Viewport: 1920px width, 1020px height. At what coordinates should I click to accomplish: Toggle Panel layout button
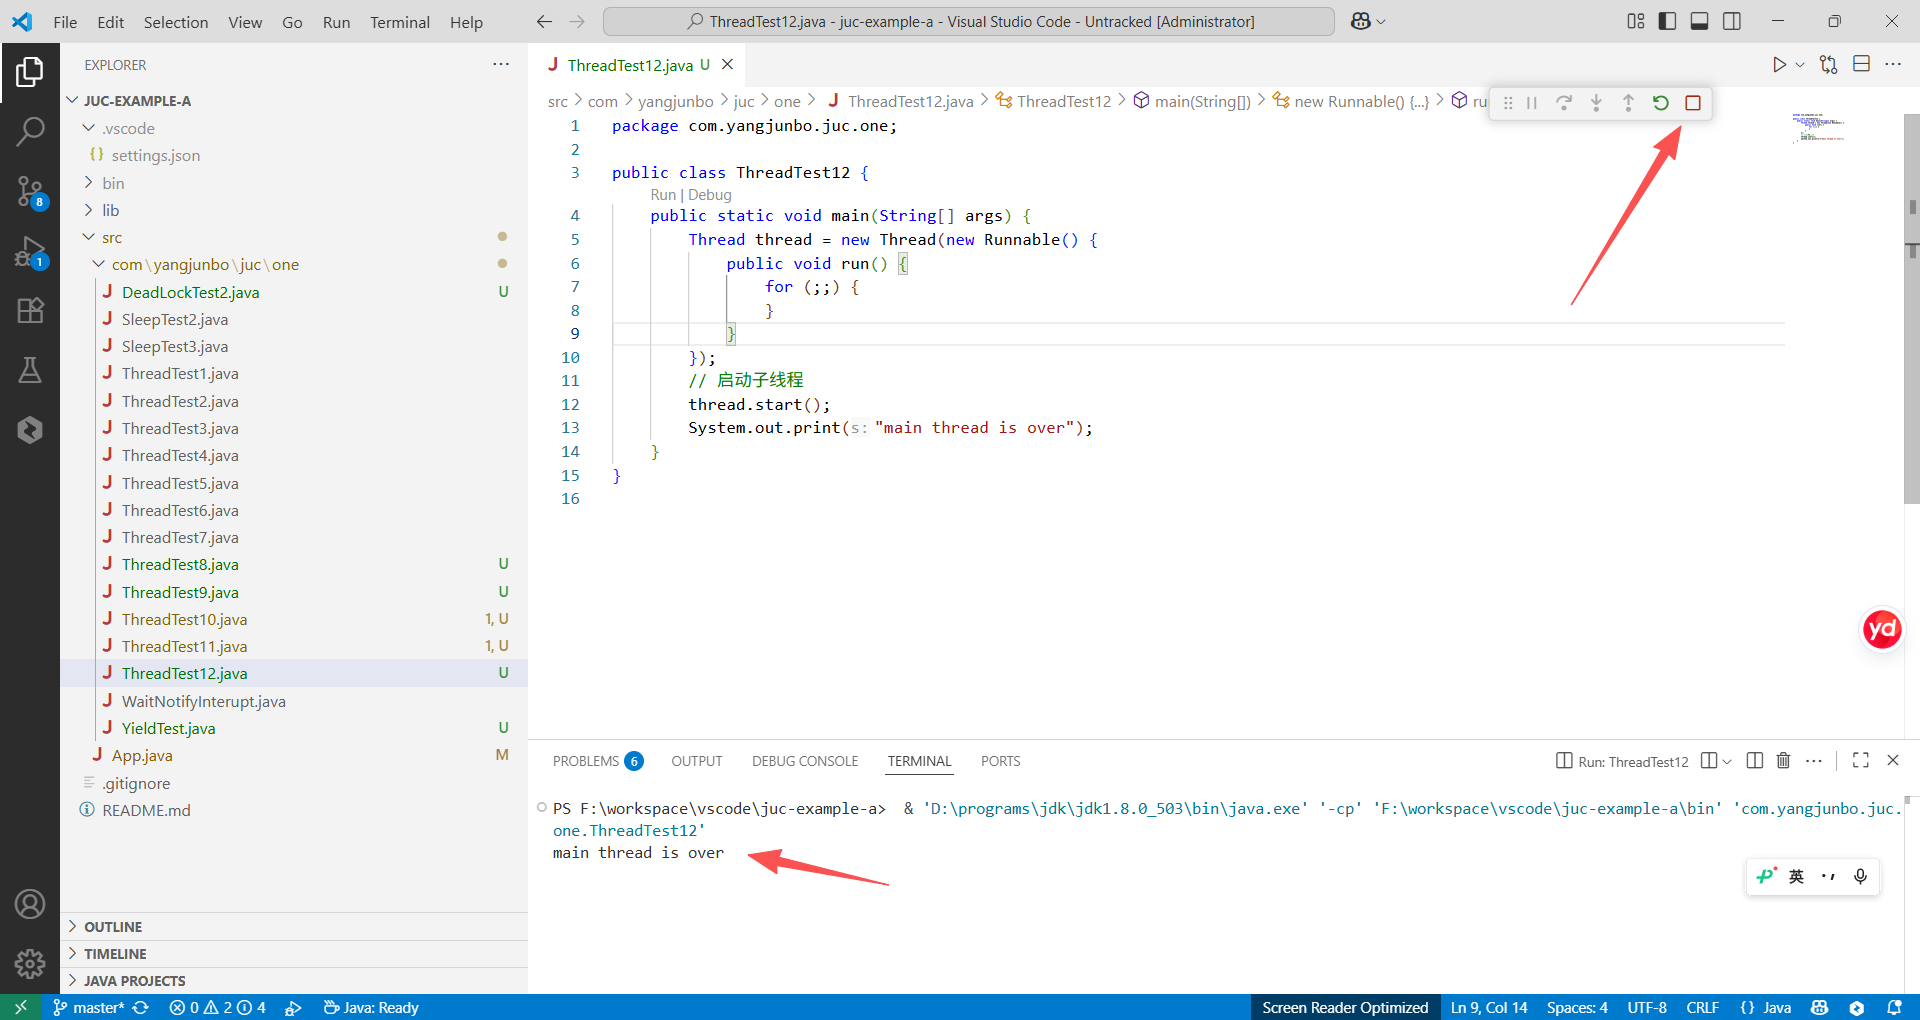click(1699, 21)
